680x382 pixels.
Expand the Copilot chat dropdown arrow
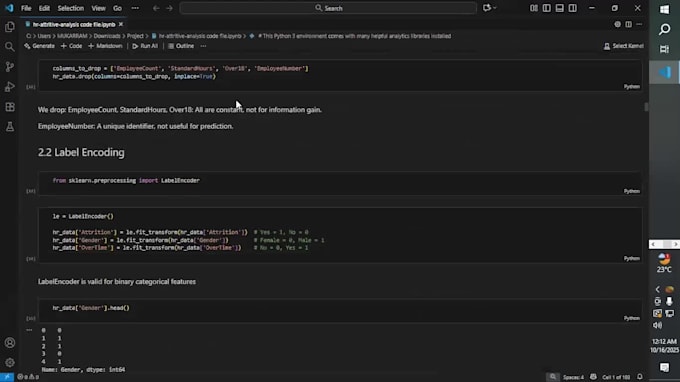tap(495, 8)
